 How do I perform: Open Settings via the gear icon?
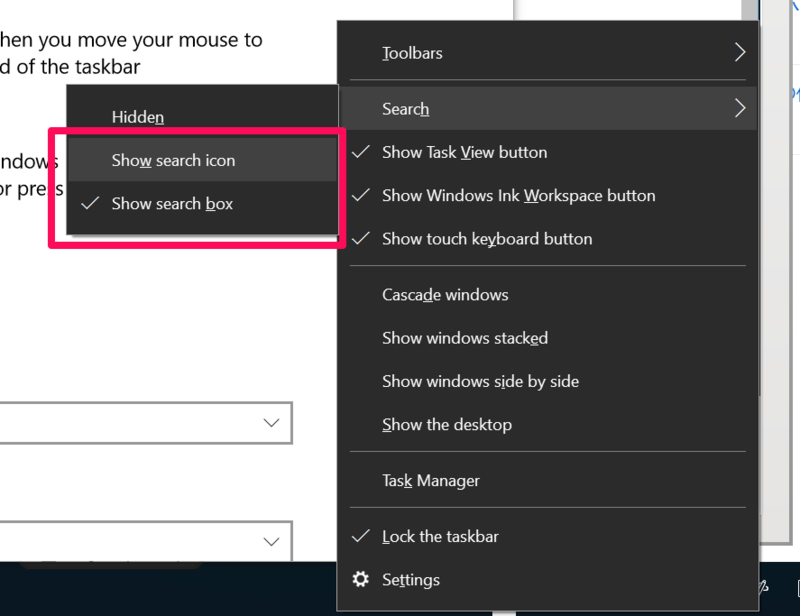click(x=361, y=580)
